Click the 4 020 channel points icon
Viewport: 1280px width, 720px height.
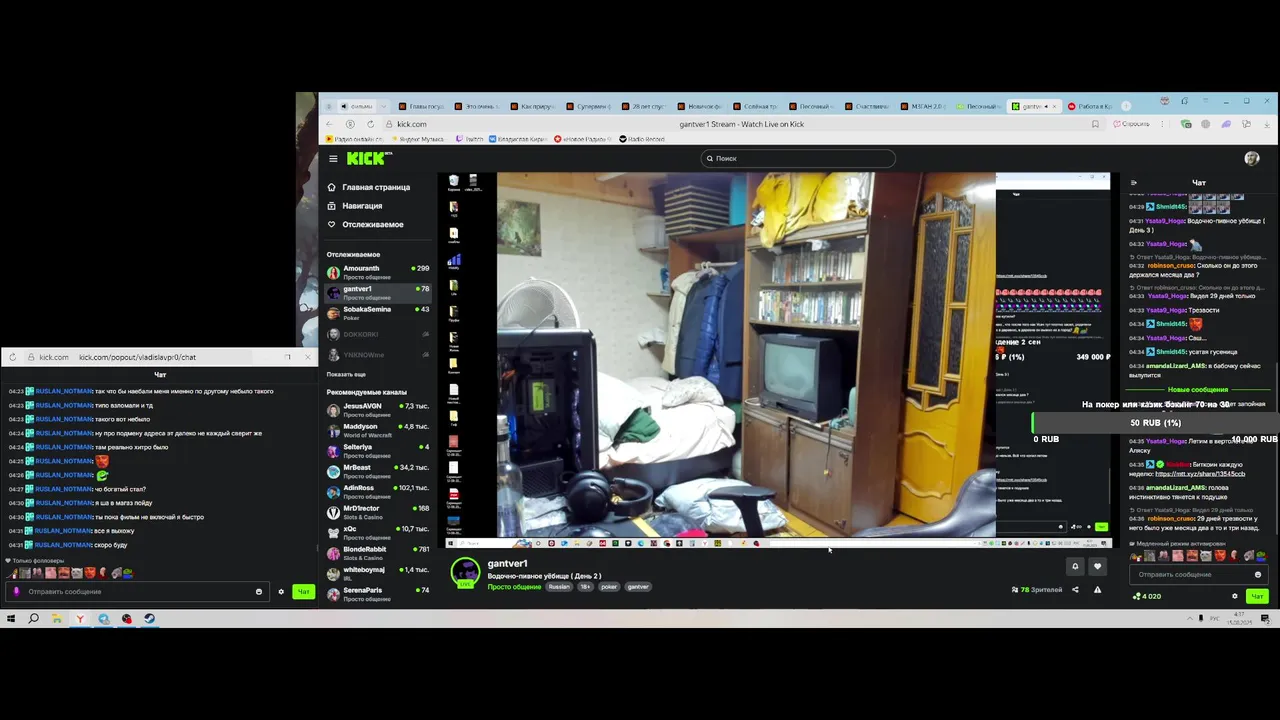click(1136, 596)
